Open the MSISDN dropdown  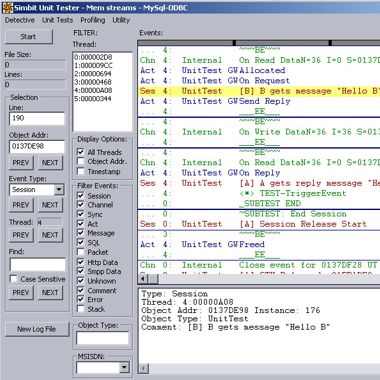(124, 368)
